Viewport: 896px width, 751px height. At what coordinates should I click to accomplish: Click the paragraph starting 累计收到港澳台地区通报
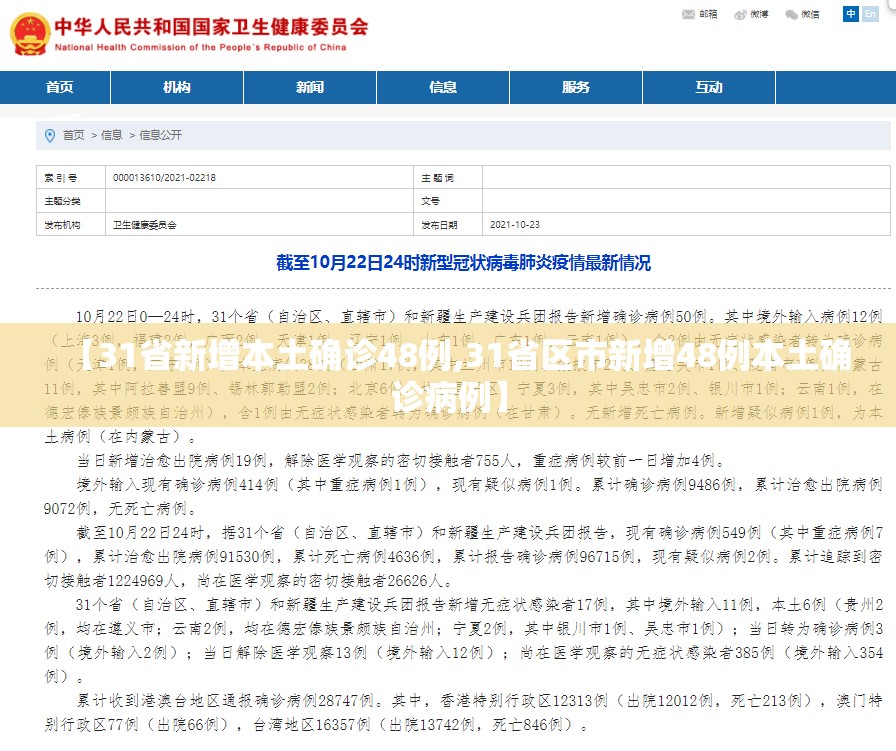[x=463, y=713]
